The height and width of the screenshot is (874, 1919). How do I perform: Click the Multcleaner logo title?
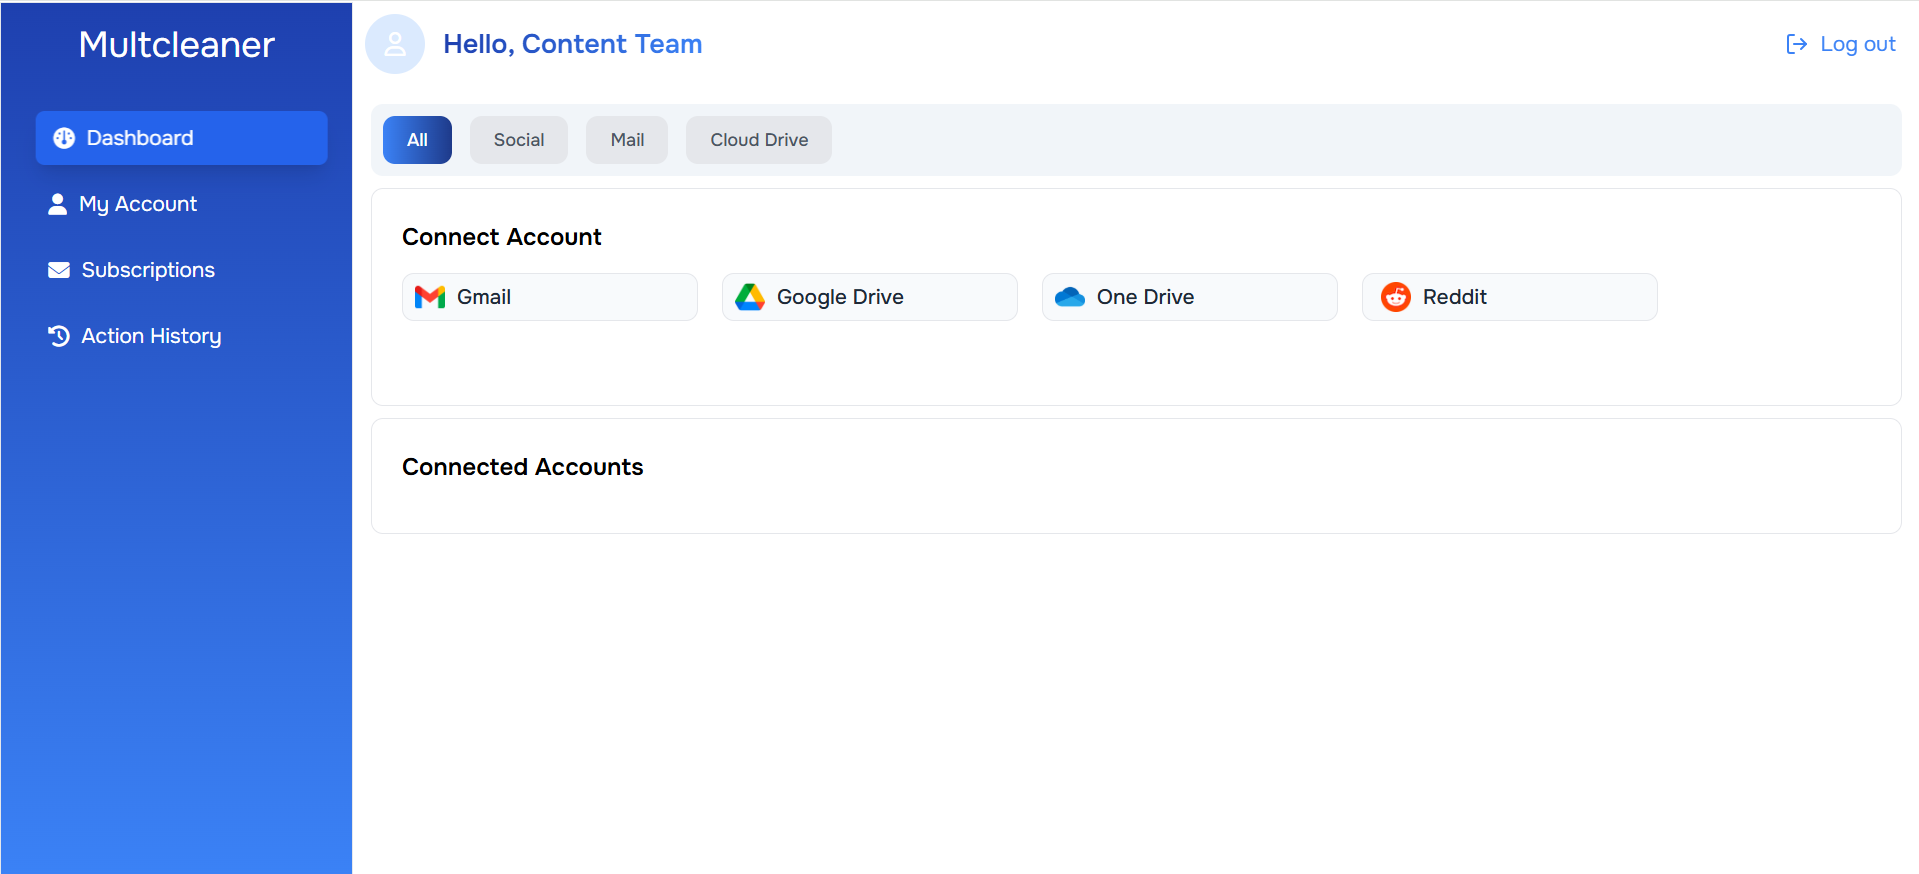point(177,45)
